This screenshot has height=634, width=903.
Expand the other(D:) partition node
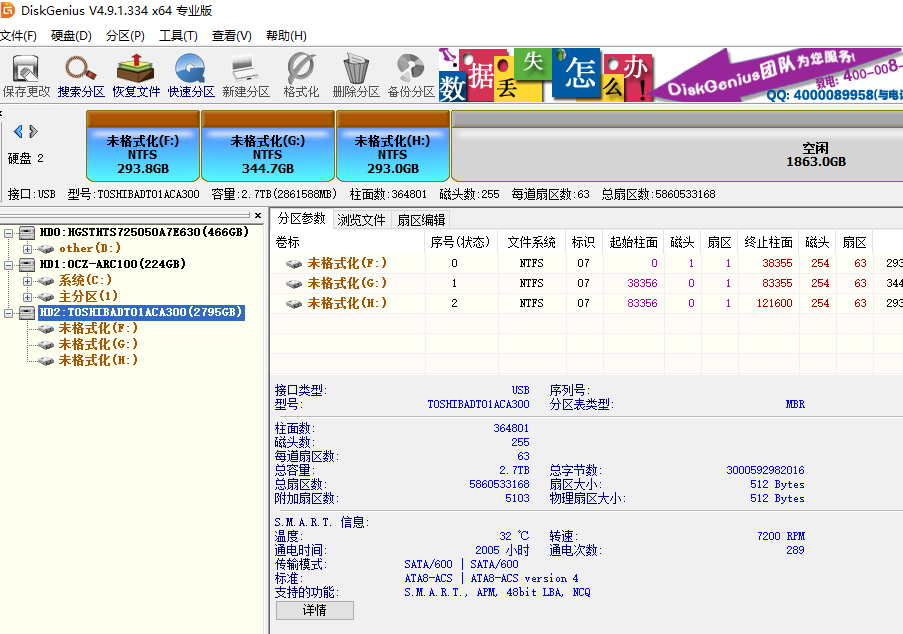(x=27, y=249)
